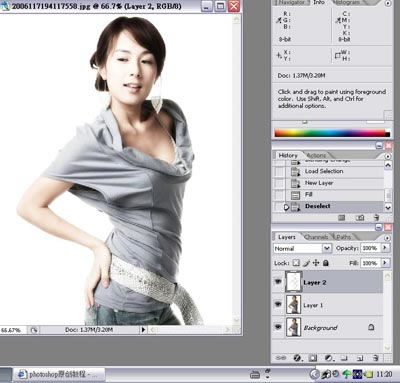Click History panel scroll up arrow
Image resolution: width=400 pixels, height=383 pixels.
point(388,165)
